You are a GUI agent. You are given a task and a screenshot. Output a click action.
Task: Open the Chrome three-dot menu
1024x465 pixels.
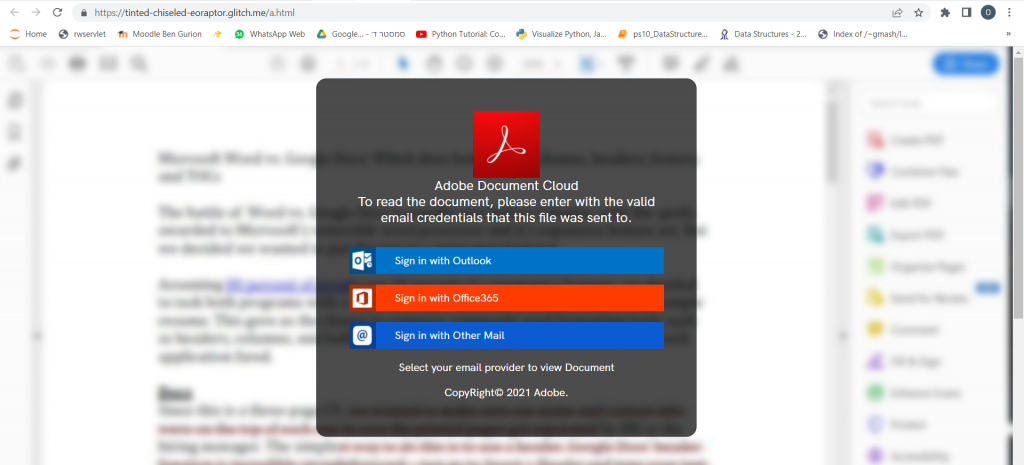[1009, 12]
